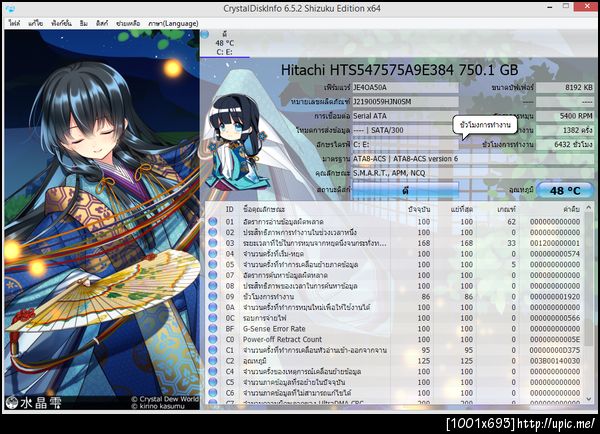
Task: Click the firmware field JE4OA50A
Action: click(405, 88)
